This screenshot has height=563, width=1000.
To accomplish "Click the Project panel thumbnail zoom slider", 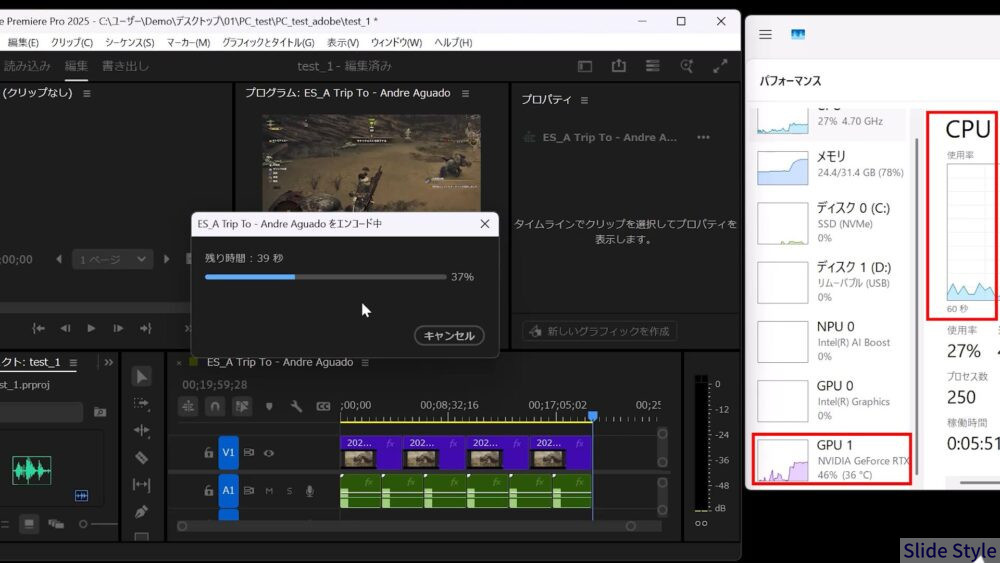I will (x=99, y=524).
